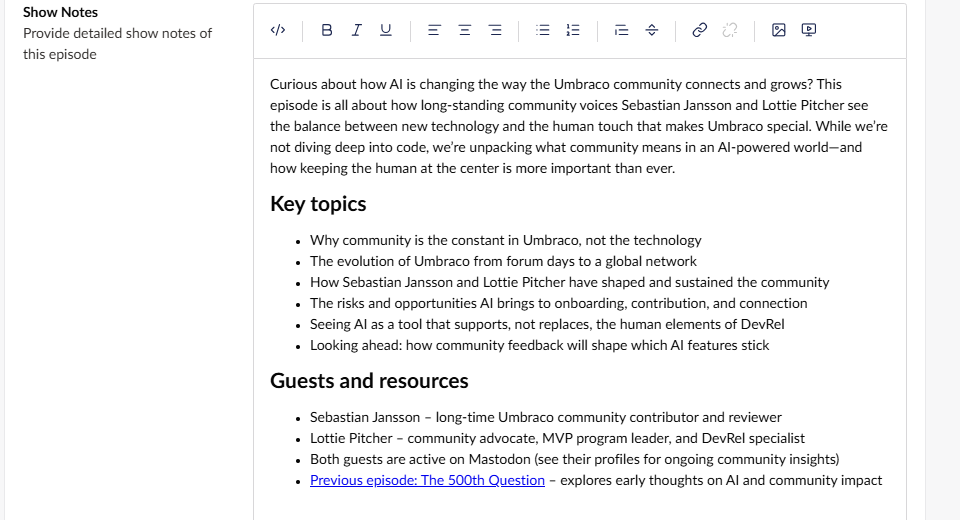Click the intro paragraph starting 'Curious about how AI'
This screenshot has width=960, height=520.
click(579, 126)
